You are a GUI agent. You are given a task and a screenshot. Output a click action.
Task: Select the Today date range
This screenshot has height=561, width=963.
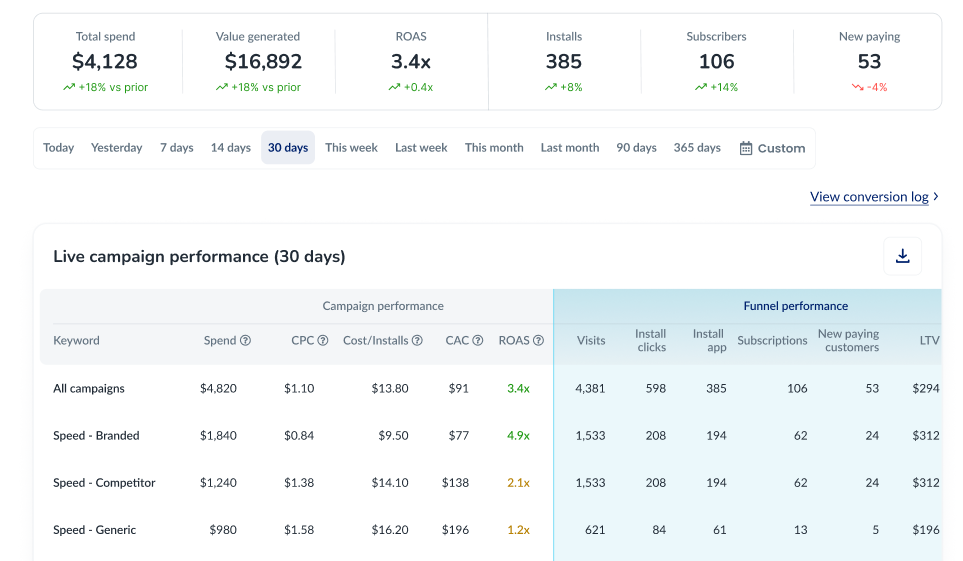(x=58, y=147)
